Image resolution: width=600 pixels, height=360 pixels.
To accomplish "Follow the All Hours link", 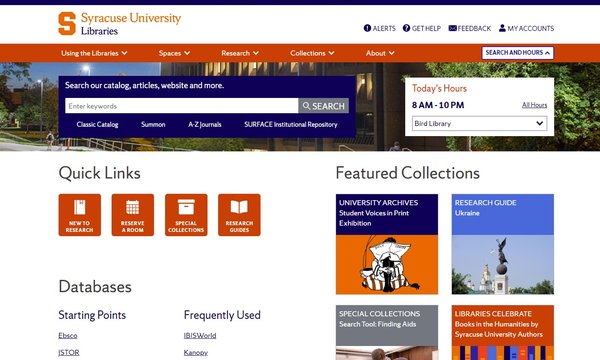I will 535,105.
